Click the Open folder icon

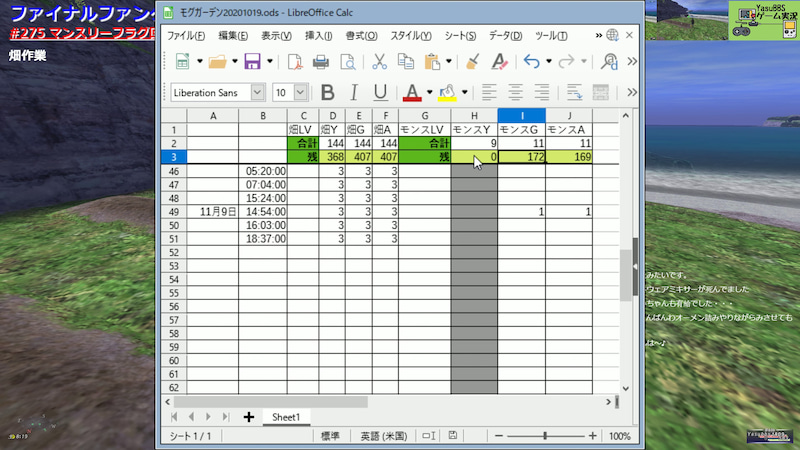click(x=218, y=62)
